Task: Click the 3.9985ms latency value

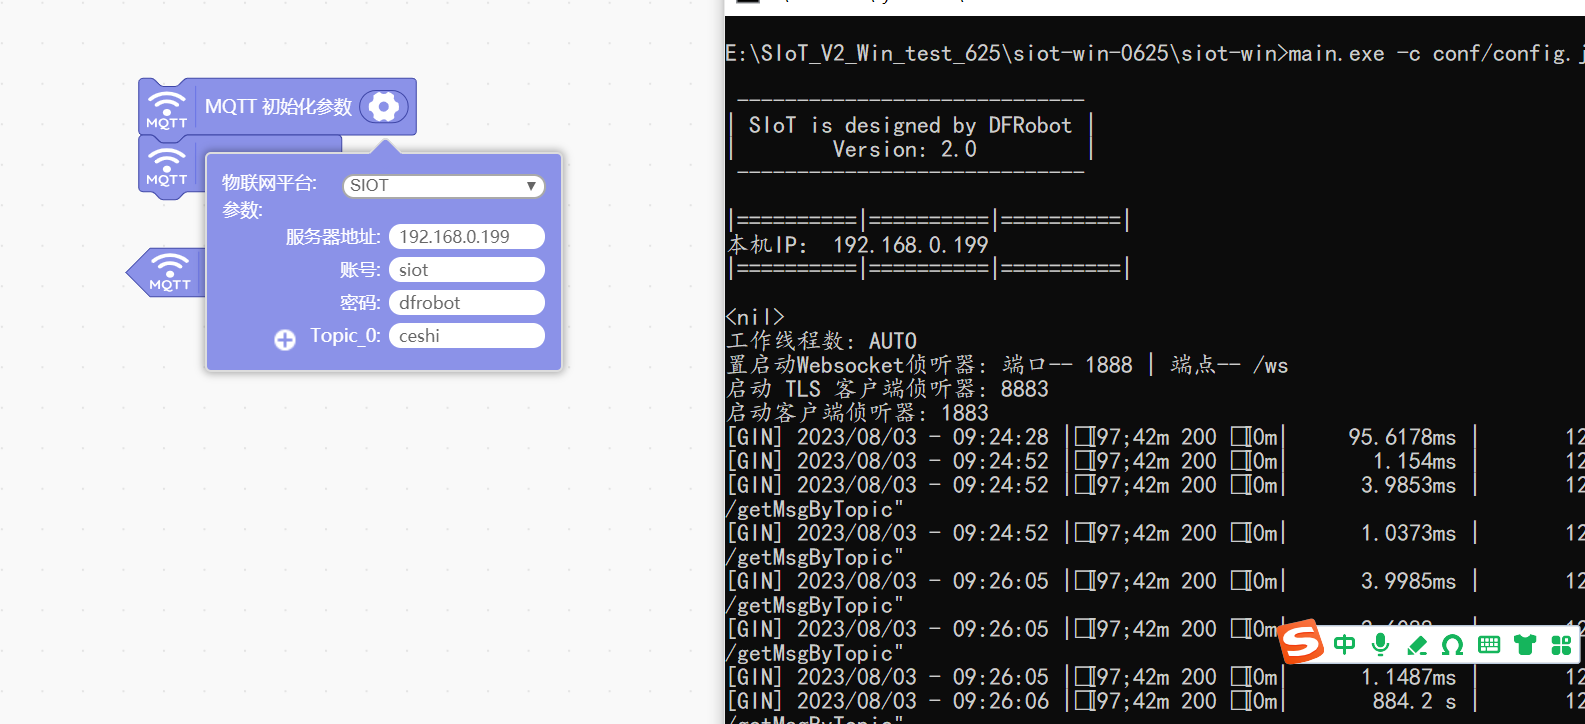Action: (x=1408, y=581)
